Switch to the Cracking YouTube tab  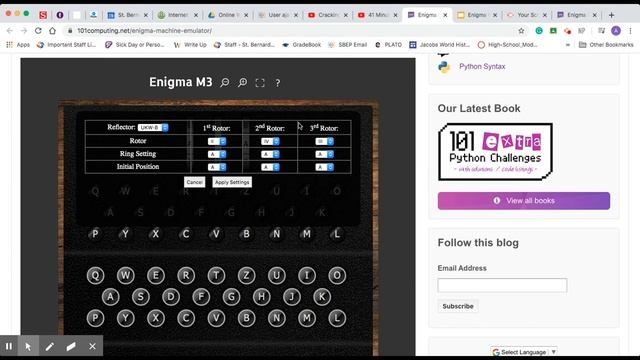(x=329, y=15)
